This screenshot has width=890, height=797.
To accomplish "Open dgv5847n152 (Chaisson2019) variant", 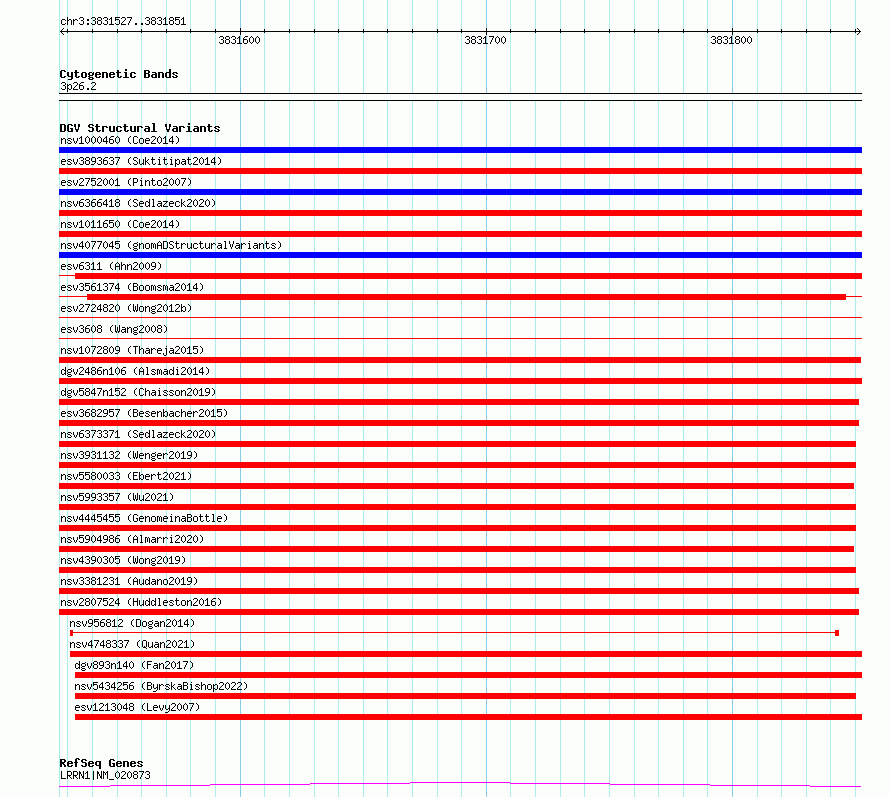I will (x=138, y=392).
